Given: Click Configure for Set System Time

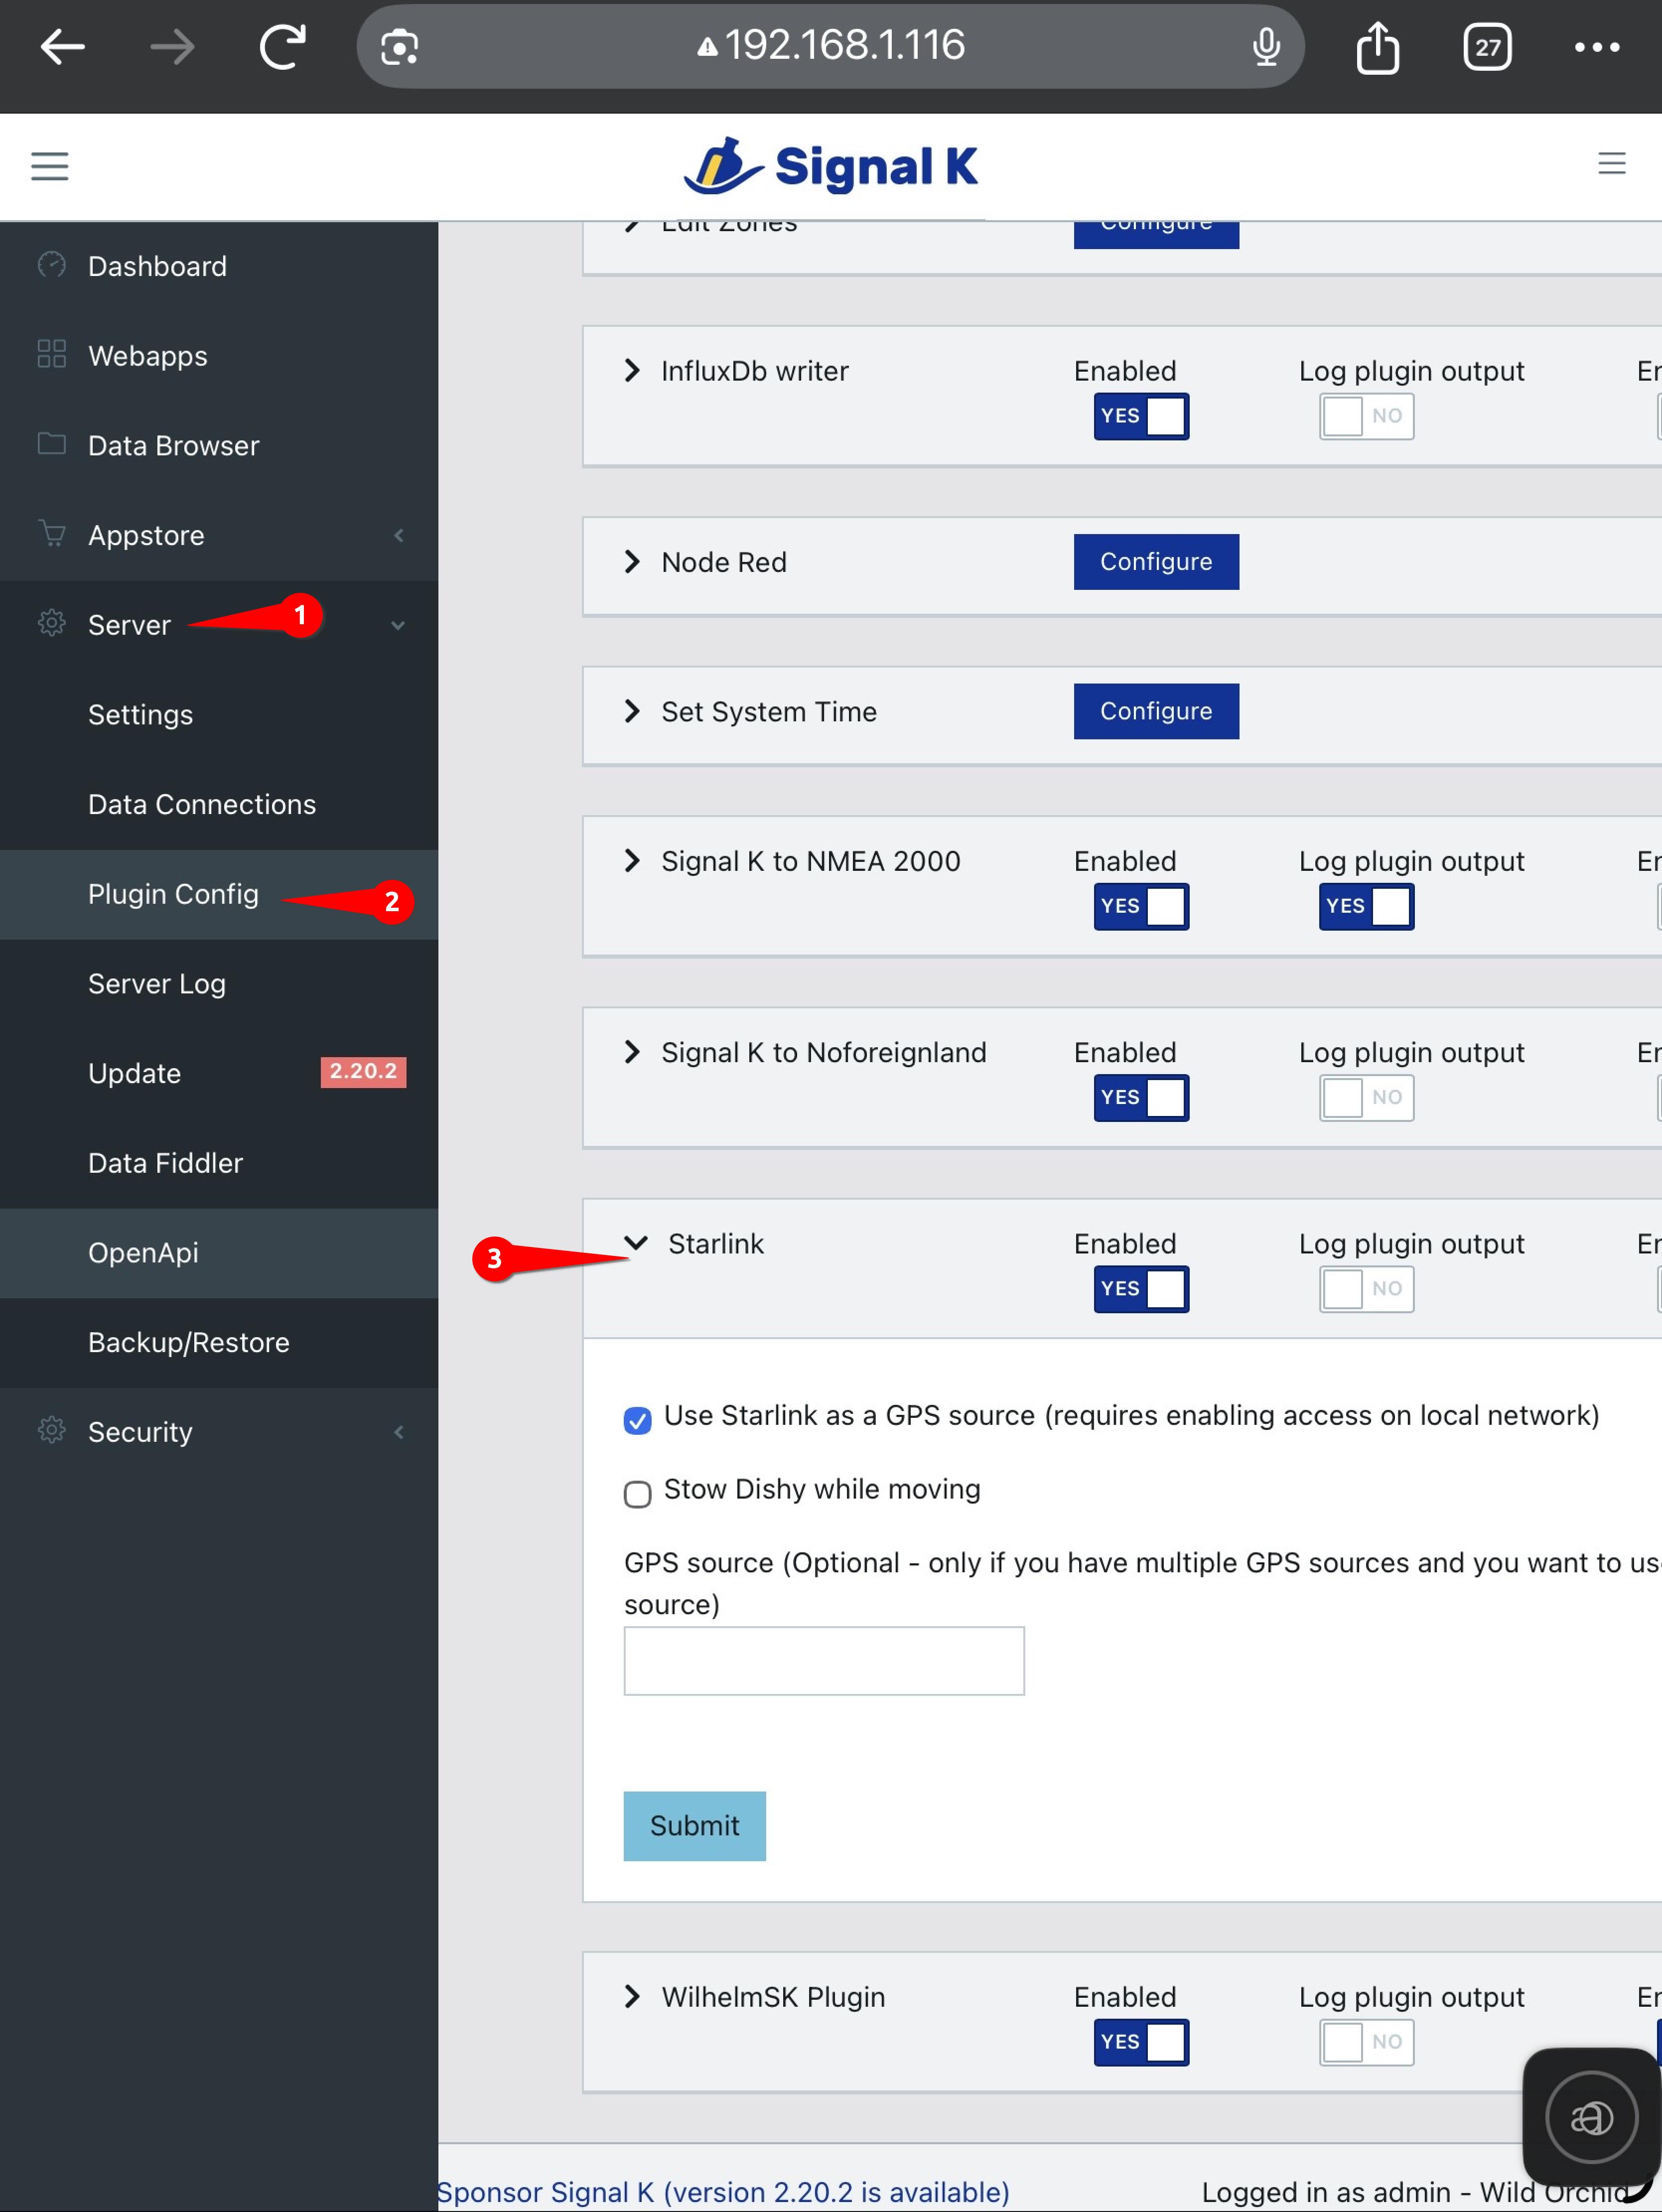Looking at the screenshot, I should pyautogui.click(x=1155, y=711).
